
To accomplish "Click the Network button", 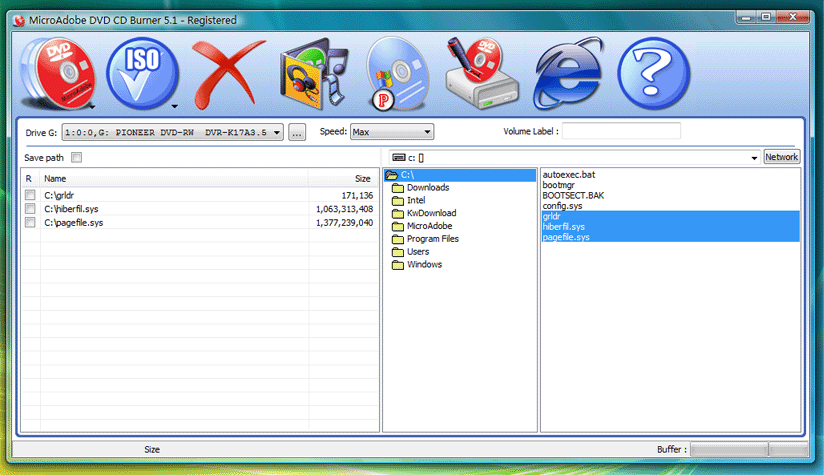I will (x=781, y=157).
